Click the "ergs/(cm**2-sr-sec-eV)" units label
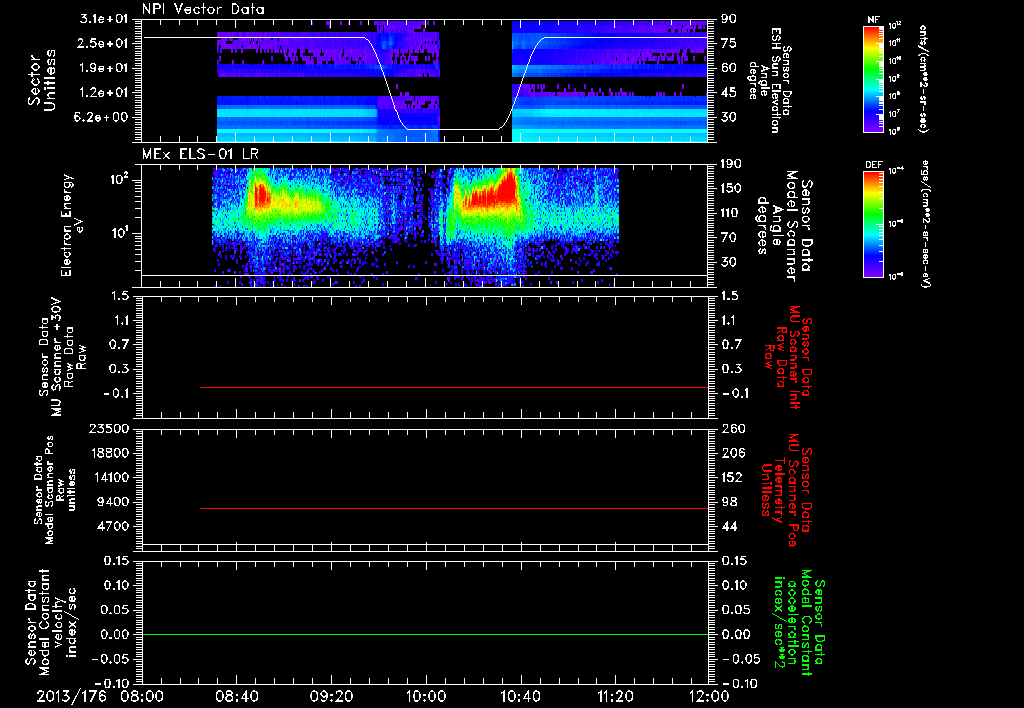The height and width of the screenshot is (708, 1024). (926, 223)
